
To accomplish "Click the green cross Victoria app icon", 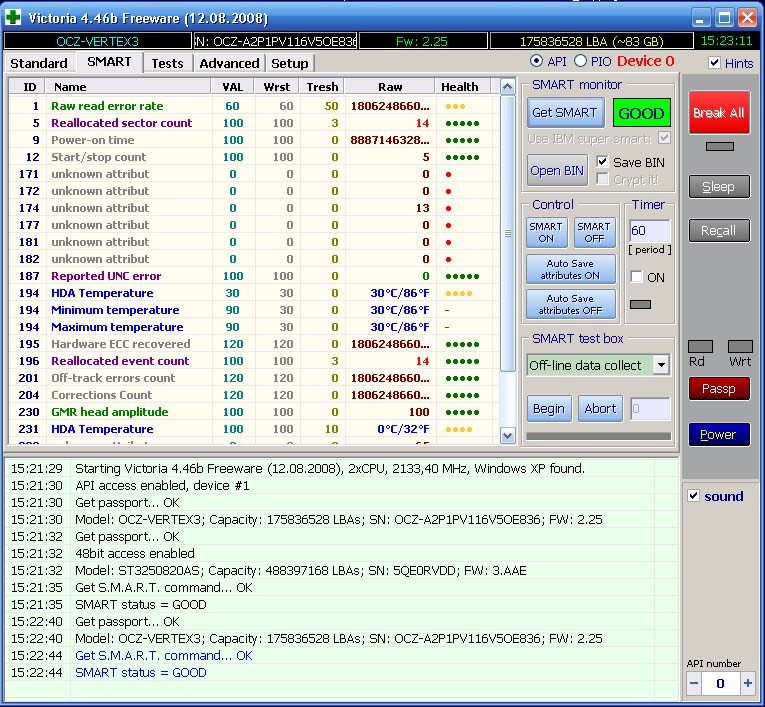I will pyautogui.click(x=13, y=18).
